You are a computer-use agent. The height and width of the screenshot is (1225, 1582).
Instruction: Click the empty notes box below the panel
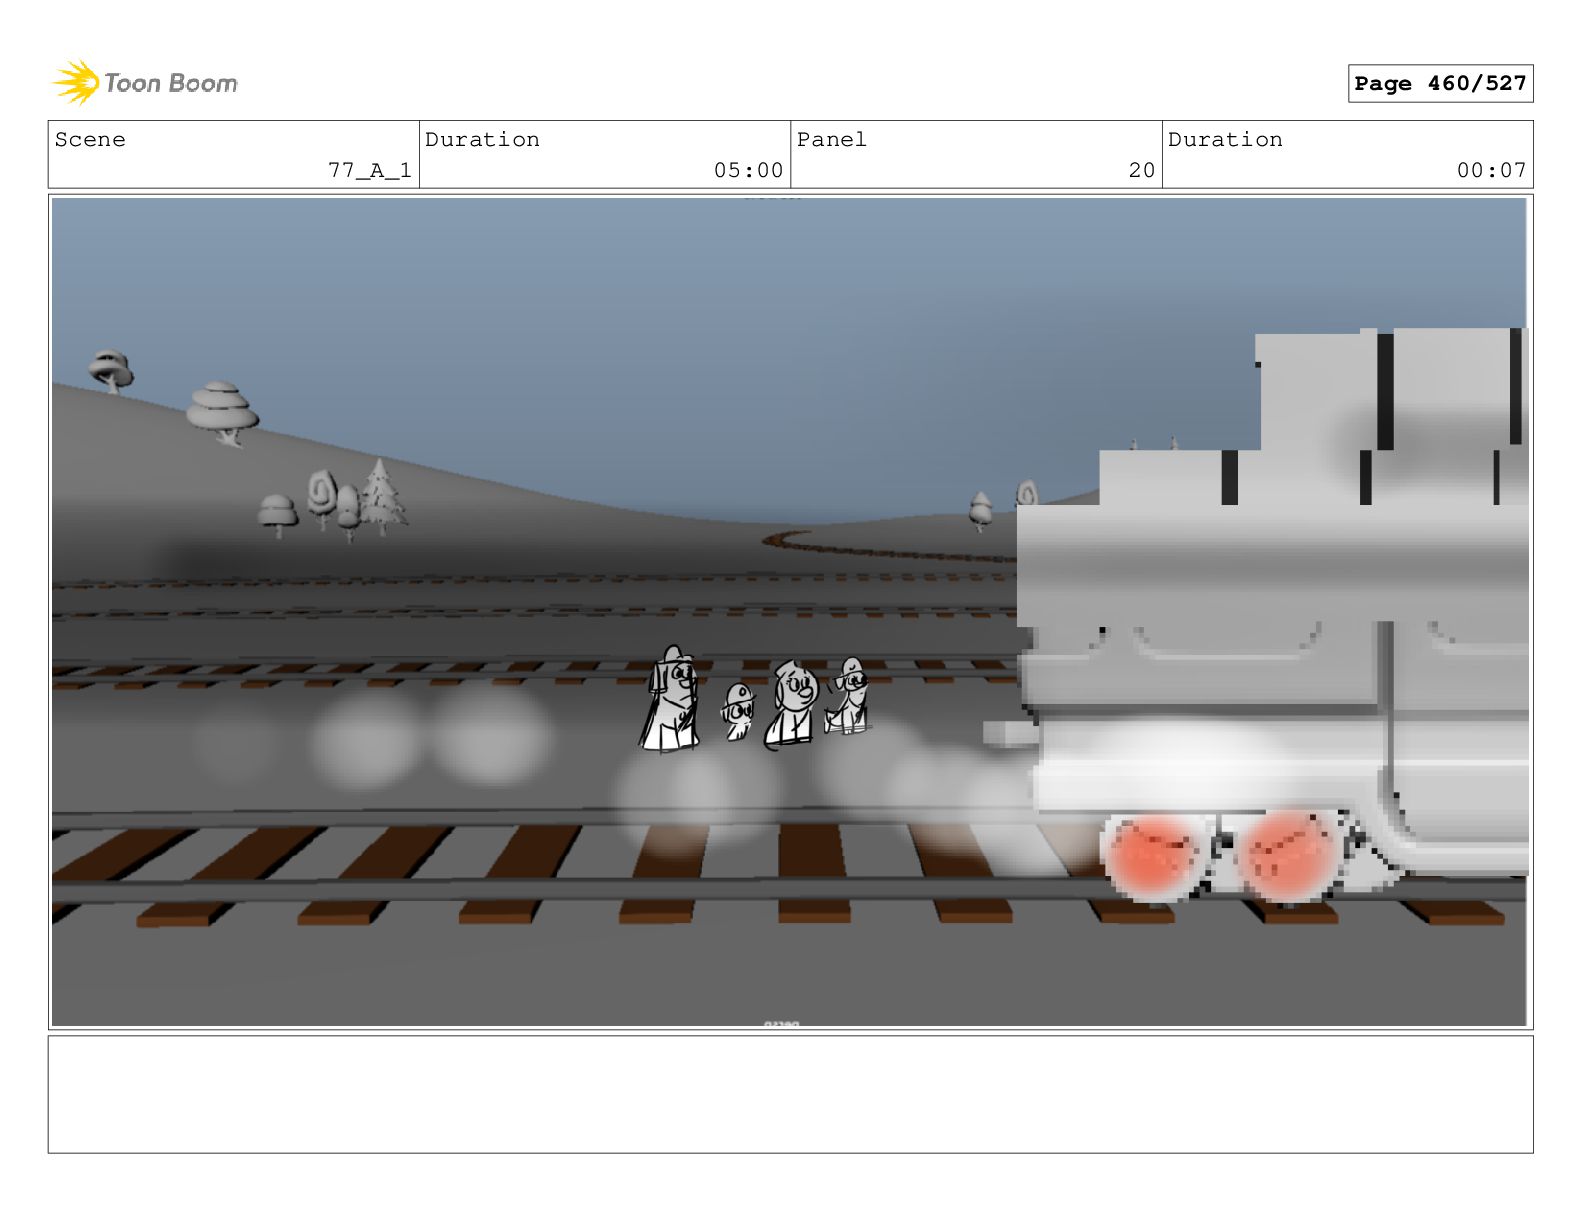790,1094
